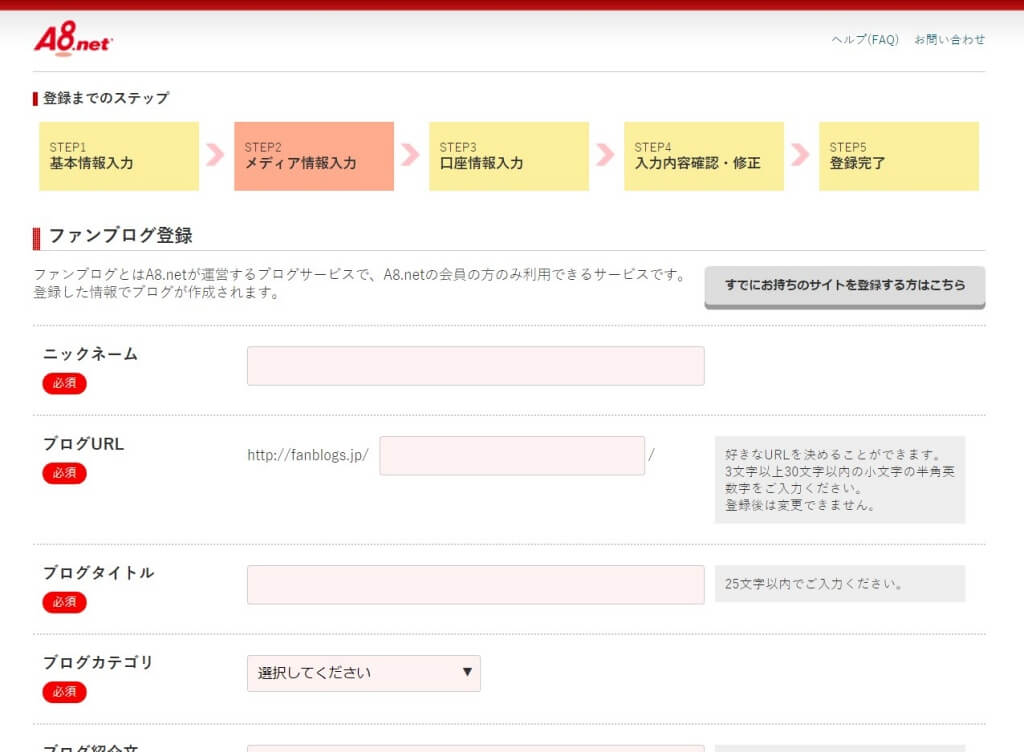This screenshot has height=752, width=1024.
Task: Click the dropdown arrow on 選択してください
Action: coord(468,673)
